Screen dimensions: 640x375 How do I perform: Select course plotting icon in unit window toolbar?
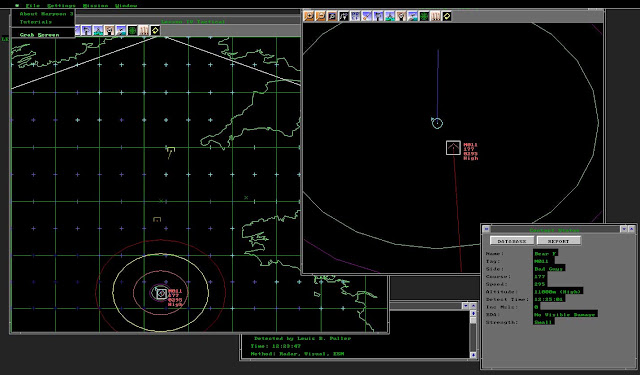pos(344,16)
